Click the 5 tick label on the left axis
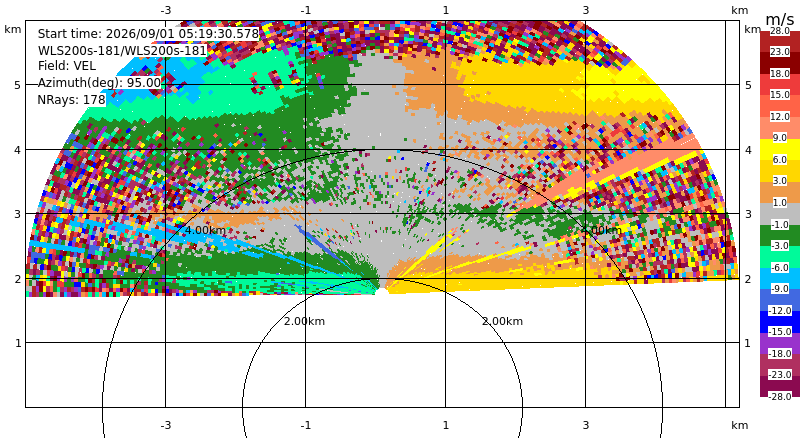Screen dimensions: 800x438 (18, 85)
